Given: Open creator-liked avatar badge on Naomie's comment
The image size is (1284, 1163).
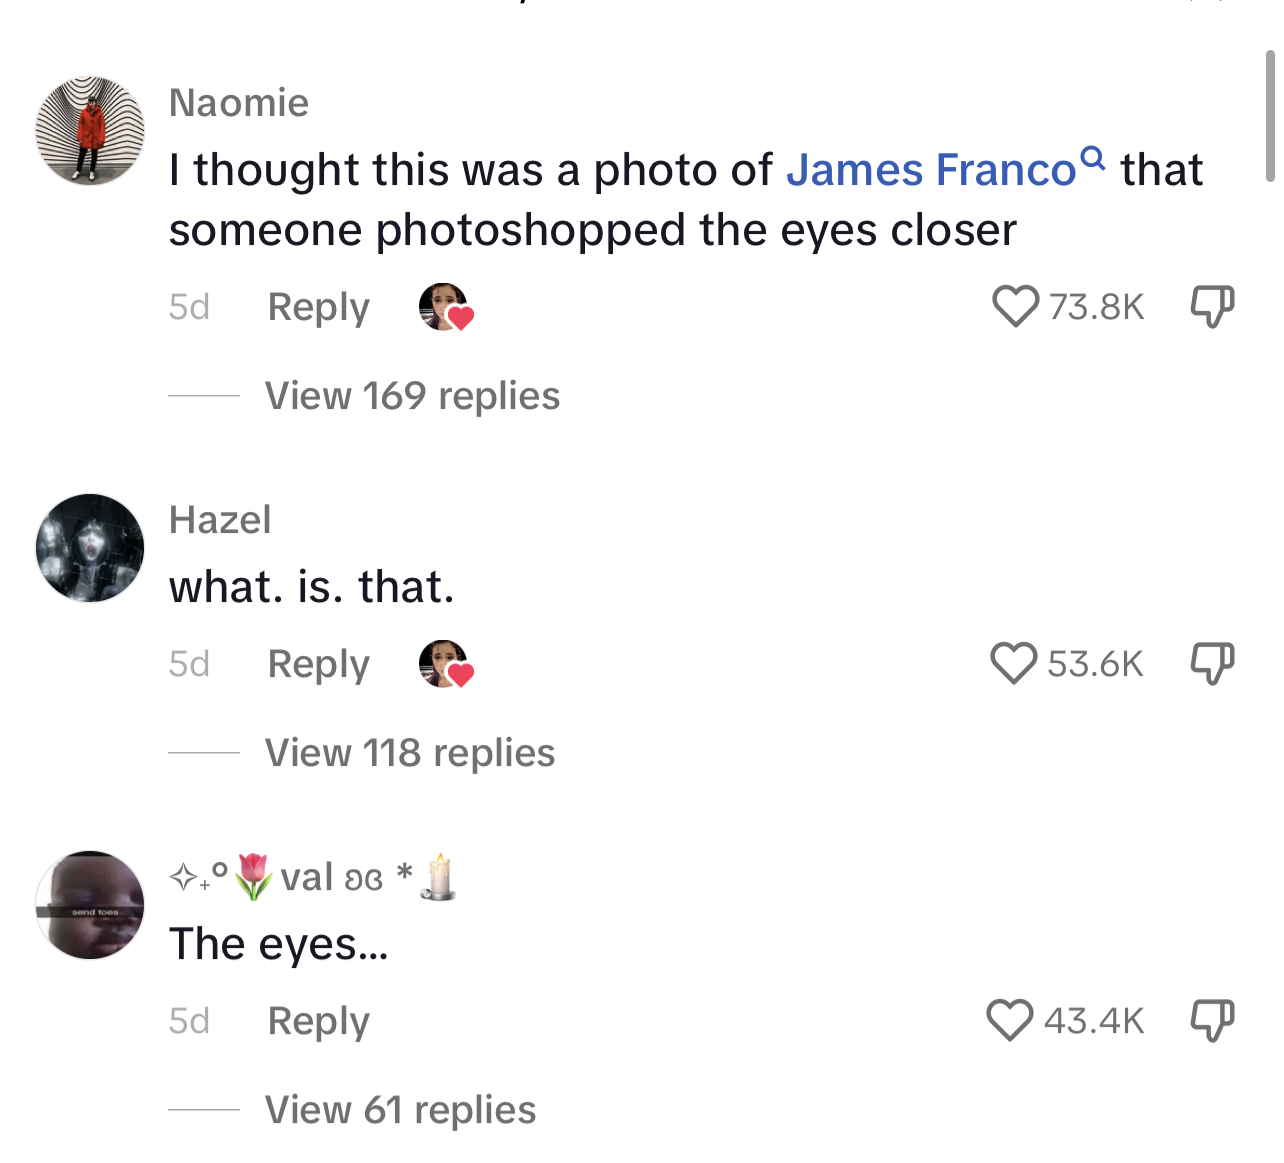Looking at the screenshot, I should pyautogui.click(x=445, y=307).
